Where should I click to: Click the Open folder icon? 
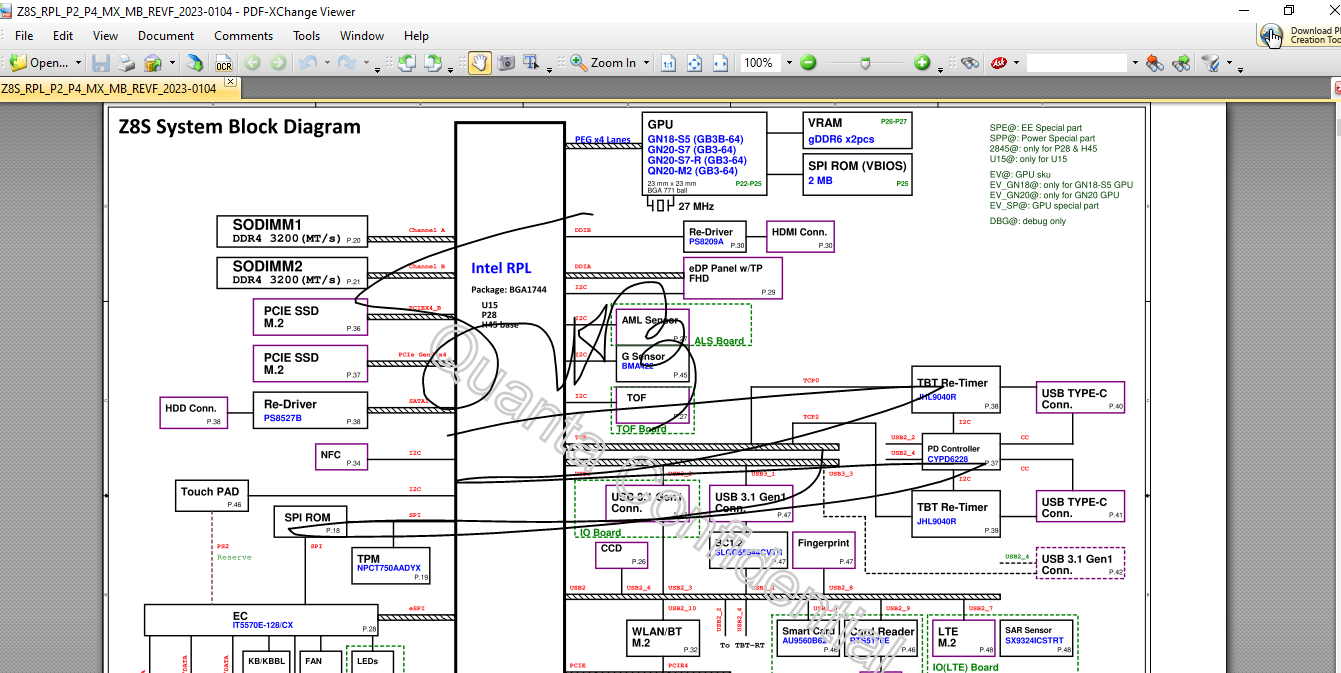point(19,62)
